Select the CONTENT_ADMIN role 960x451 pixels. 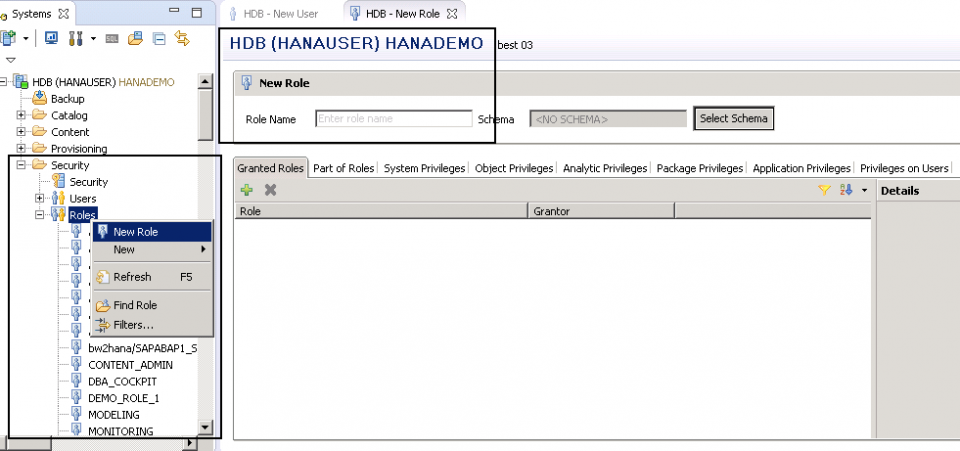point(130,365)
